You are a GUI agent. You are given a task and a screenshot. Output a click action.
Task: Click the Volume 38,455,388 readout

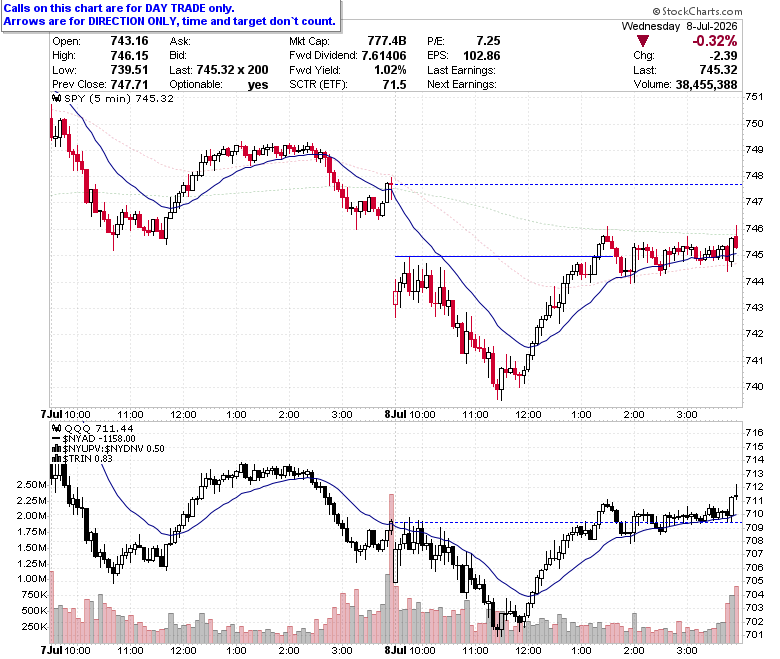coord(685,85)
